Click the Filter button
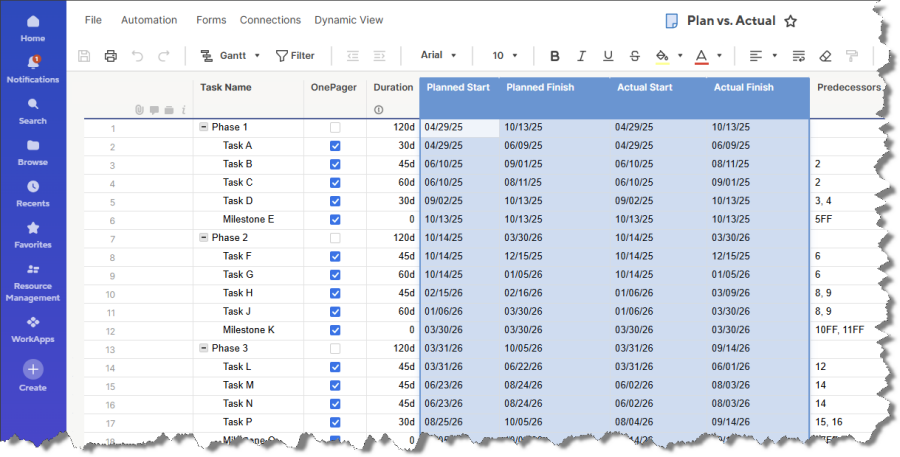Screen dimensions: 900x457 point(295,56)
